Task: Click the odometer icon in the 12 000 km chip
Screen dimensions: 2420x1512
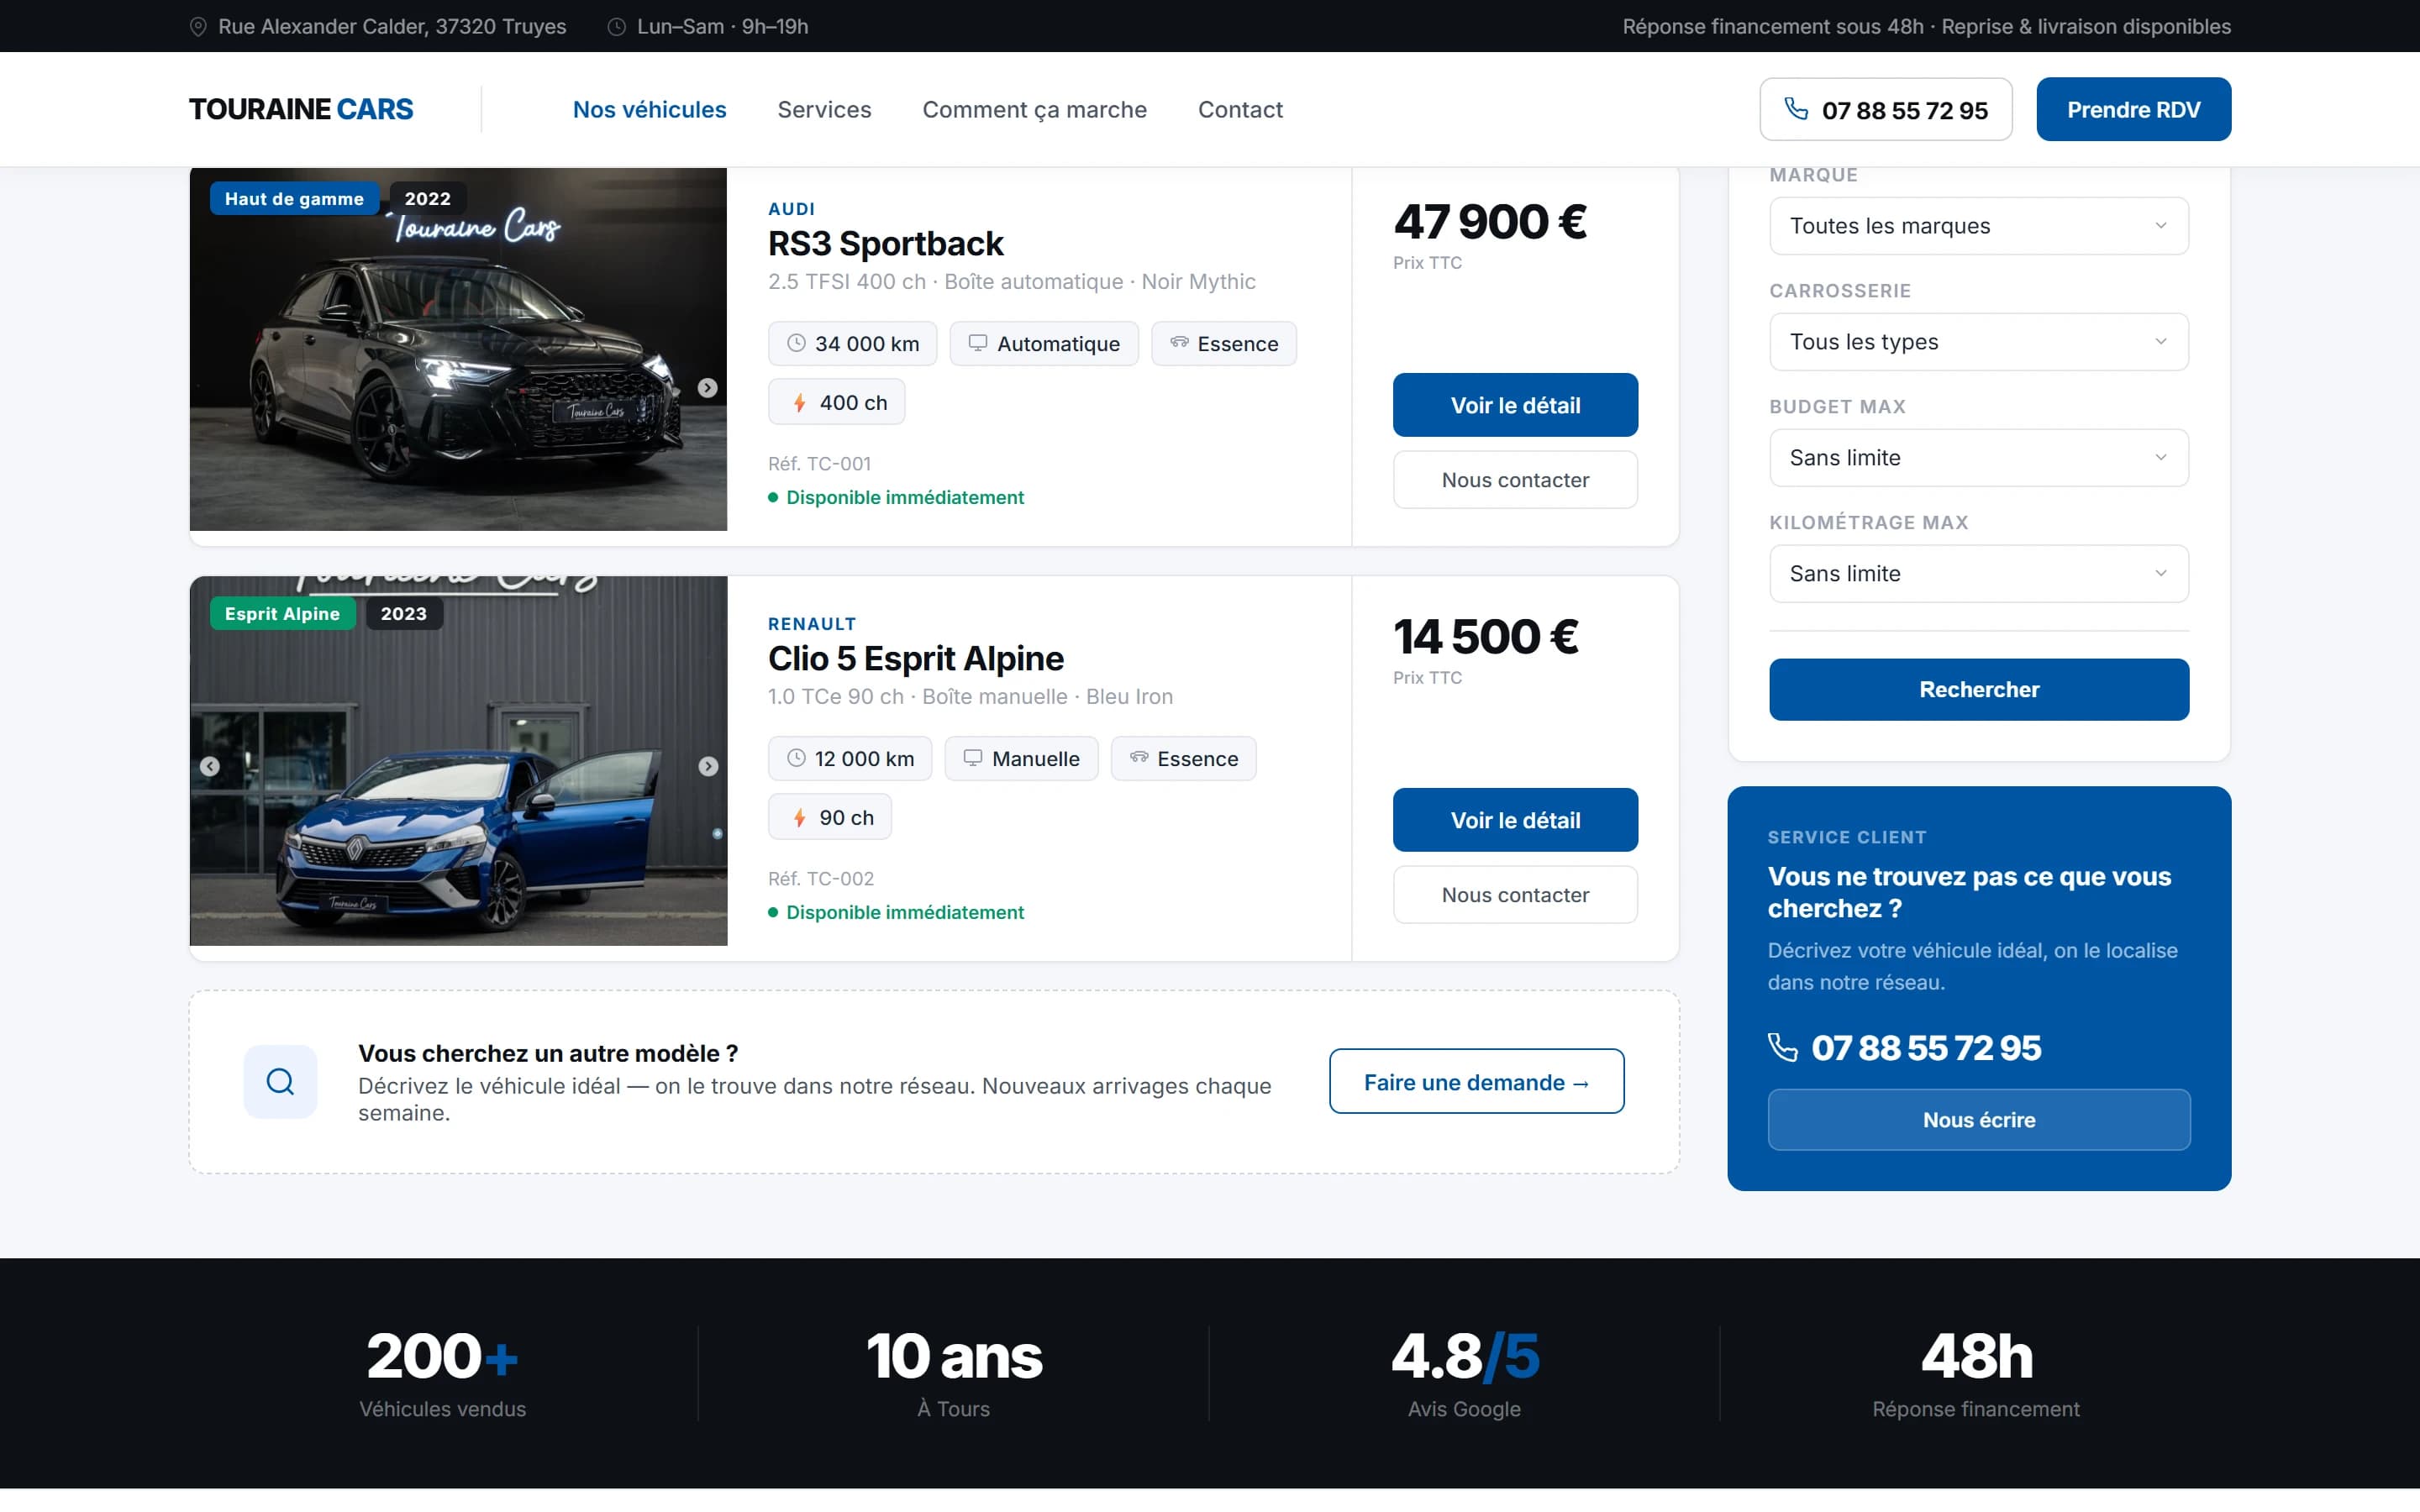Action: [796, 758]
